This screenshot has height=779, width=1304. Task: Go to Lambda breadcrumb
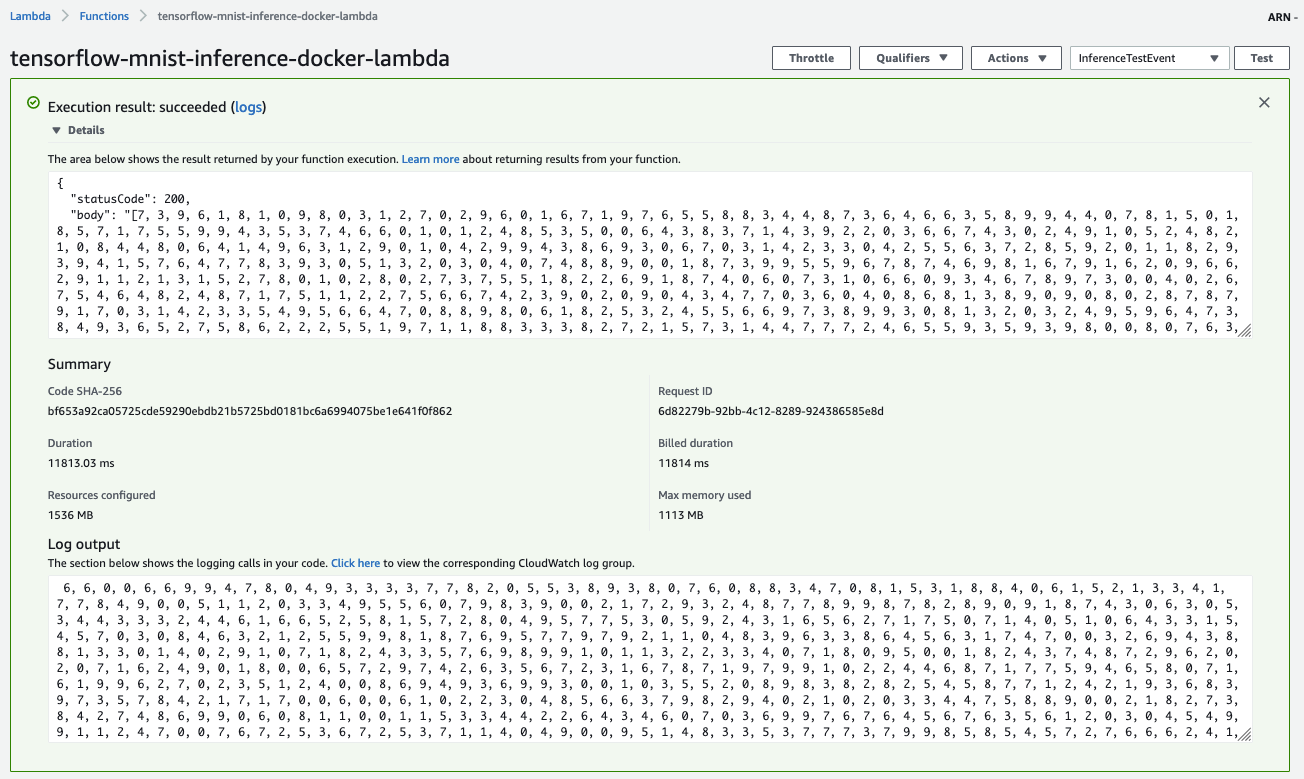(30, 16)
